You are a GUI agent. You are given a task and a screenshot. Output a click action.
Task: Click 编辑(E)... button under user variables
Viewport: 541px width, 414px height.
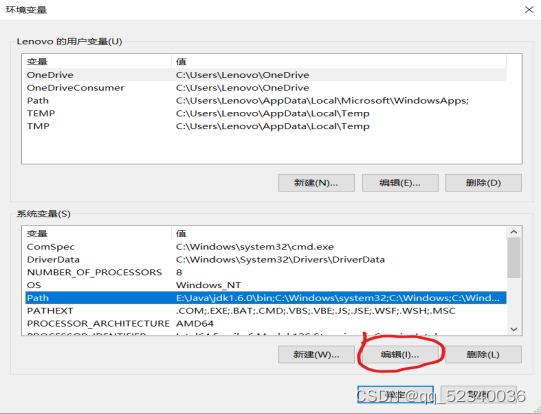[x=400, y=183]
